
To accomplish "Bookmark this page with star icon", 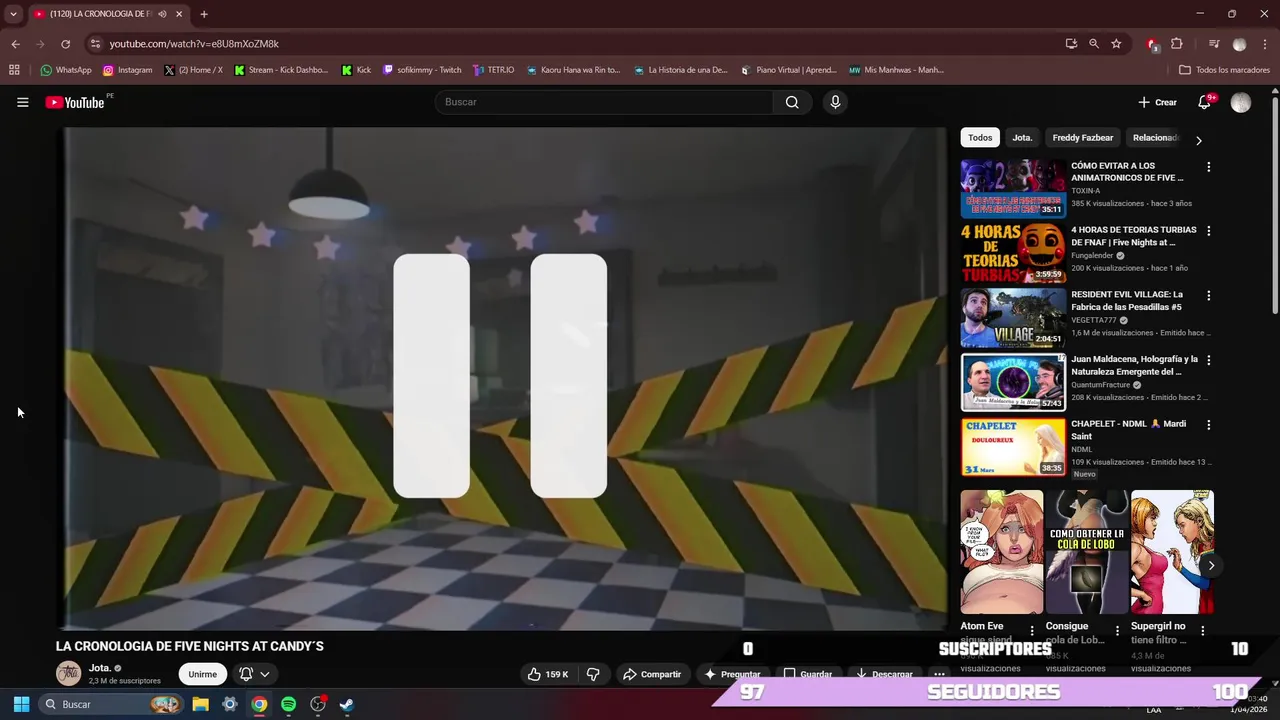I will click(x=1116, y=44).
